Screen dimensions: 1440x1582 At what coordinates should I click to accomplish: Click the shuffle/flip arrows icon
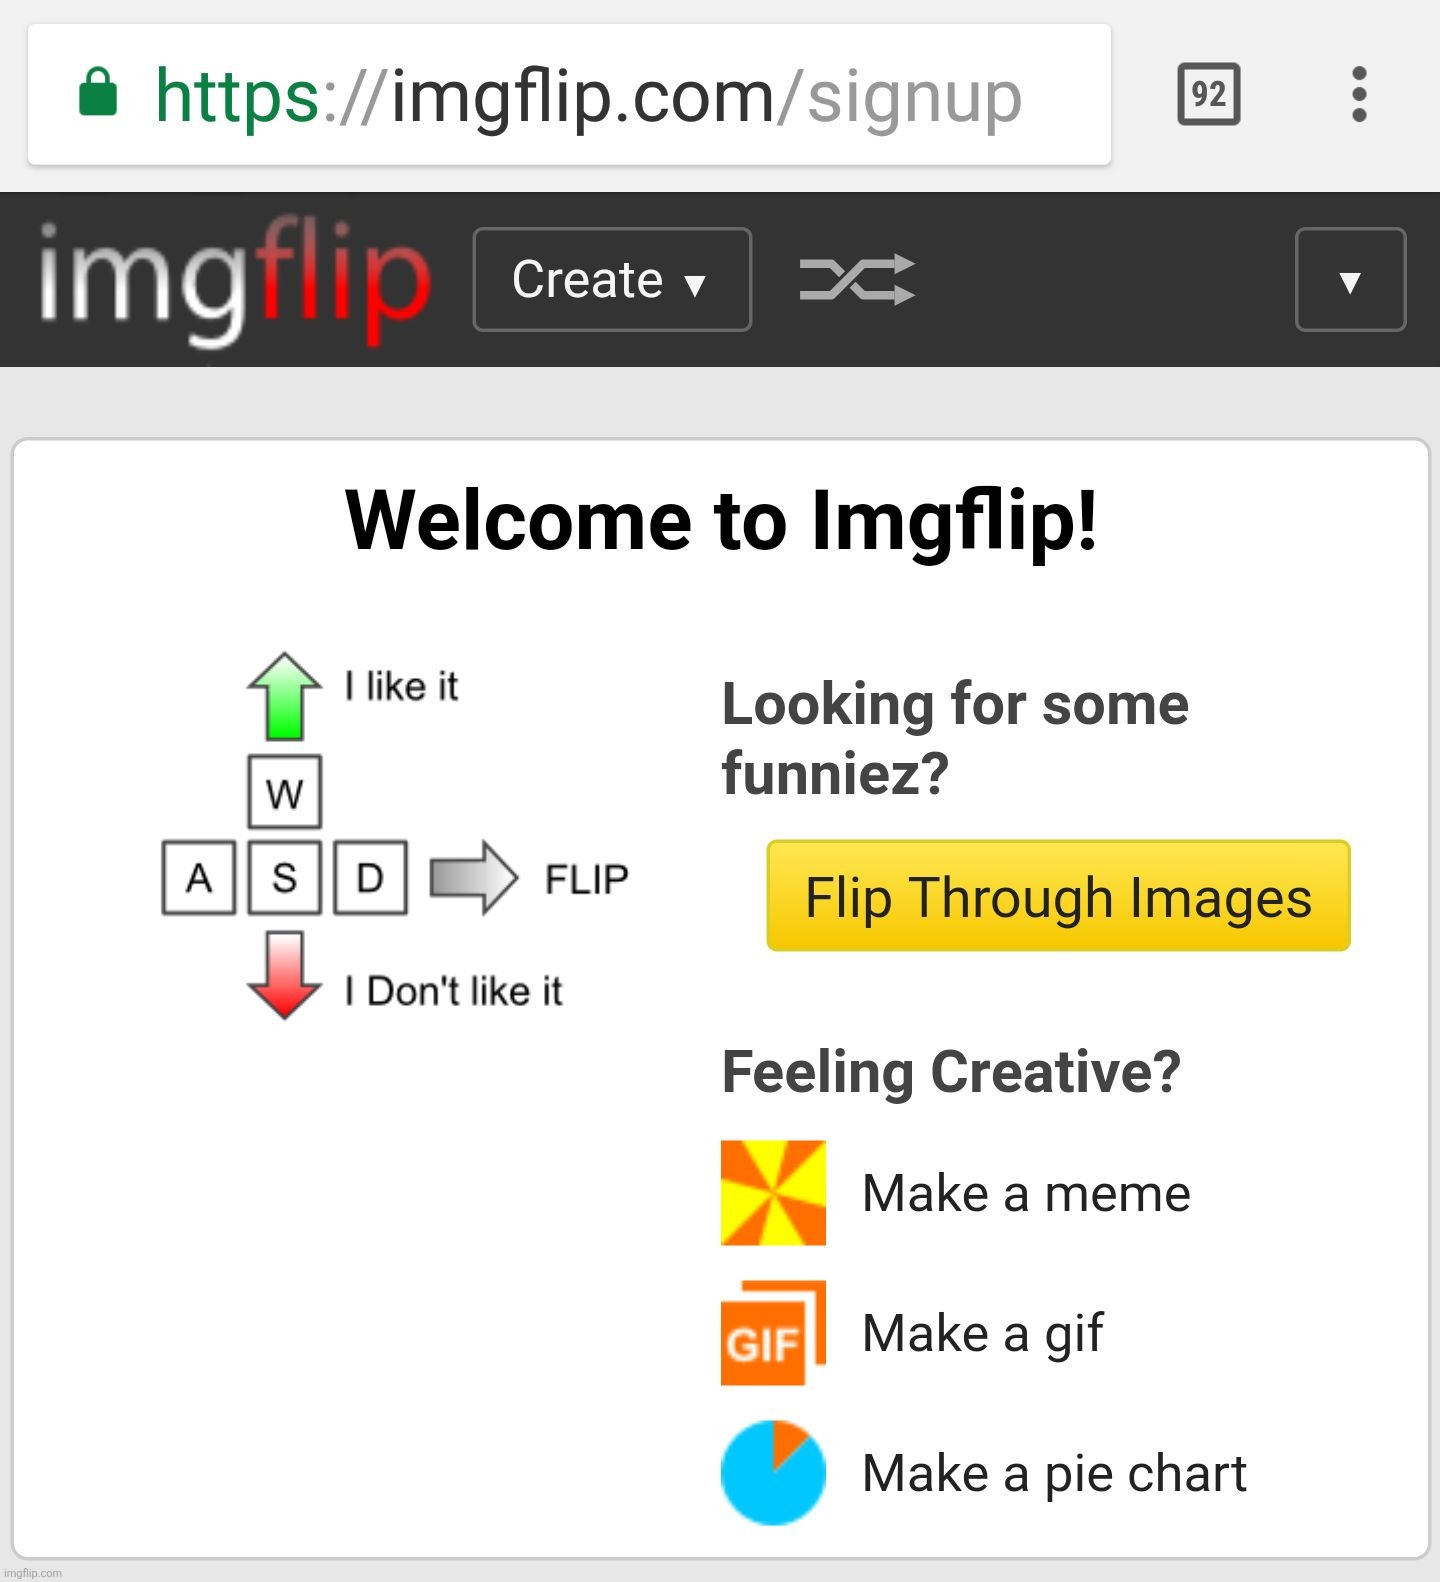point(857,280)
